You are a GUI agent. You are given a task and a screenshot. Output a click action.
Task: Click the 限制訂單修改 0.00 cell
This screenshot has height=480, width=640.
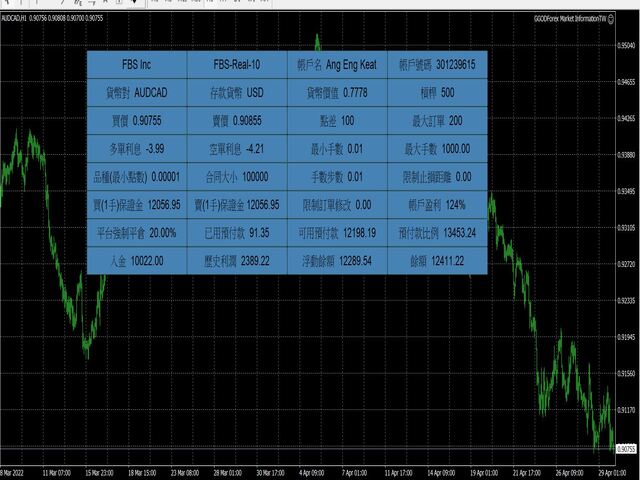pos(337,205)
